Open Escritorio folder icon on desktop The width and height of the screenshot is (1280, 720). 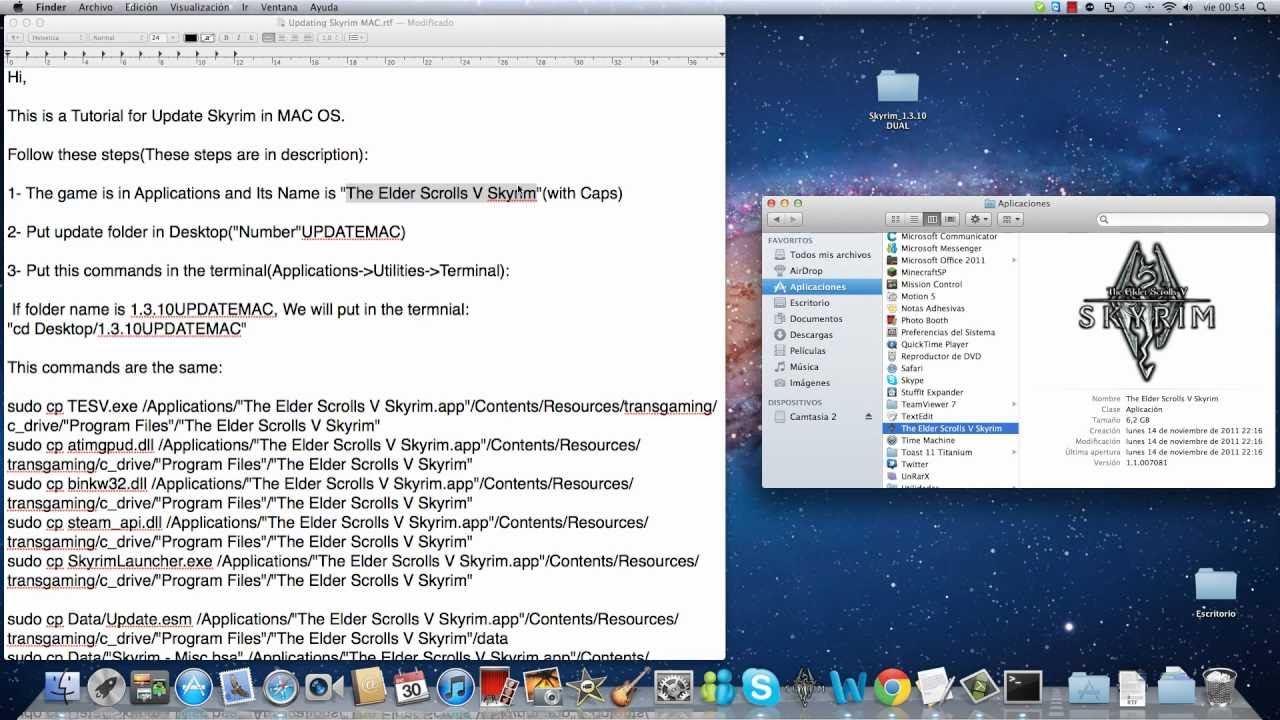coord(1215,593)
